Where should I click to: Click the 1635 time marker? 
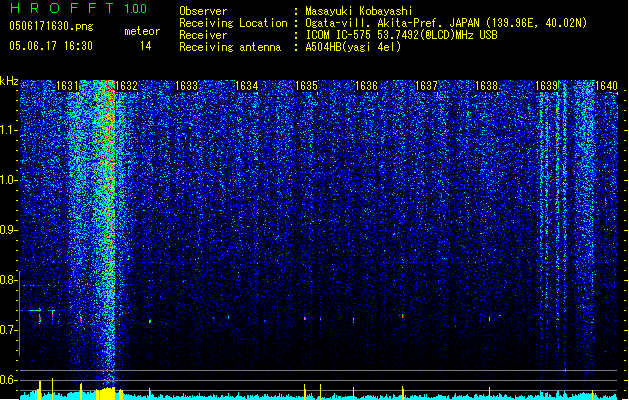pos(306,86)
